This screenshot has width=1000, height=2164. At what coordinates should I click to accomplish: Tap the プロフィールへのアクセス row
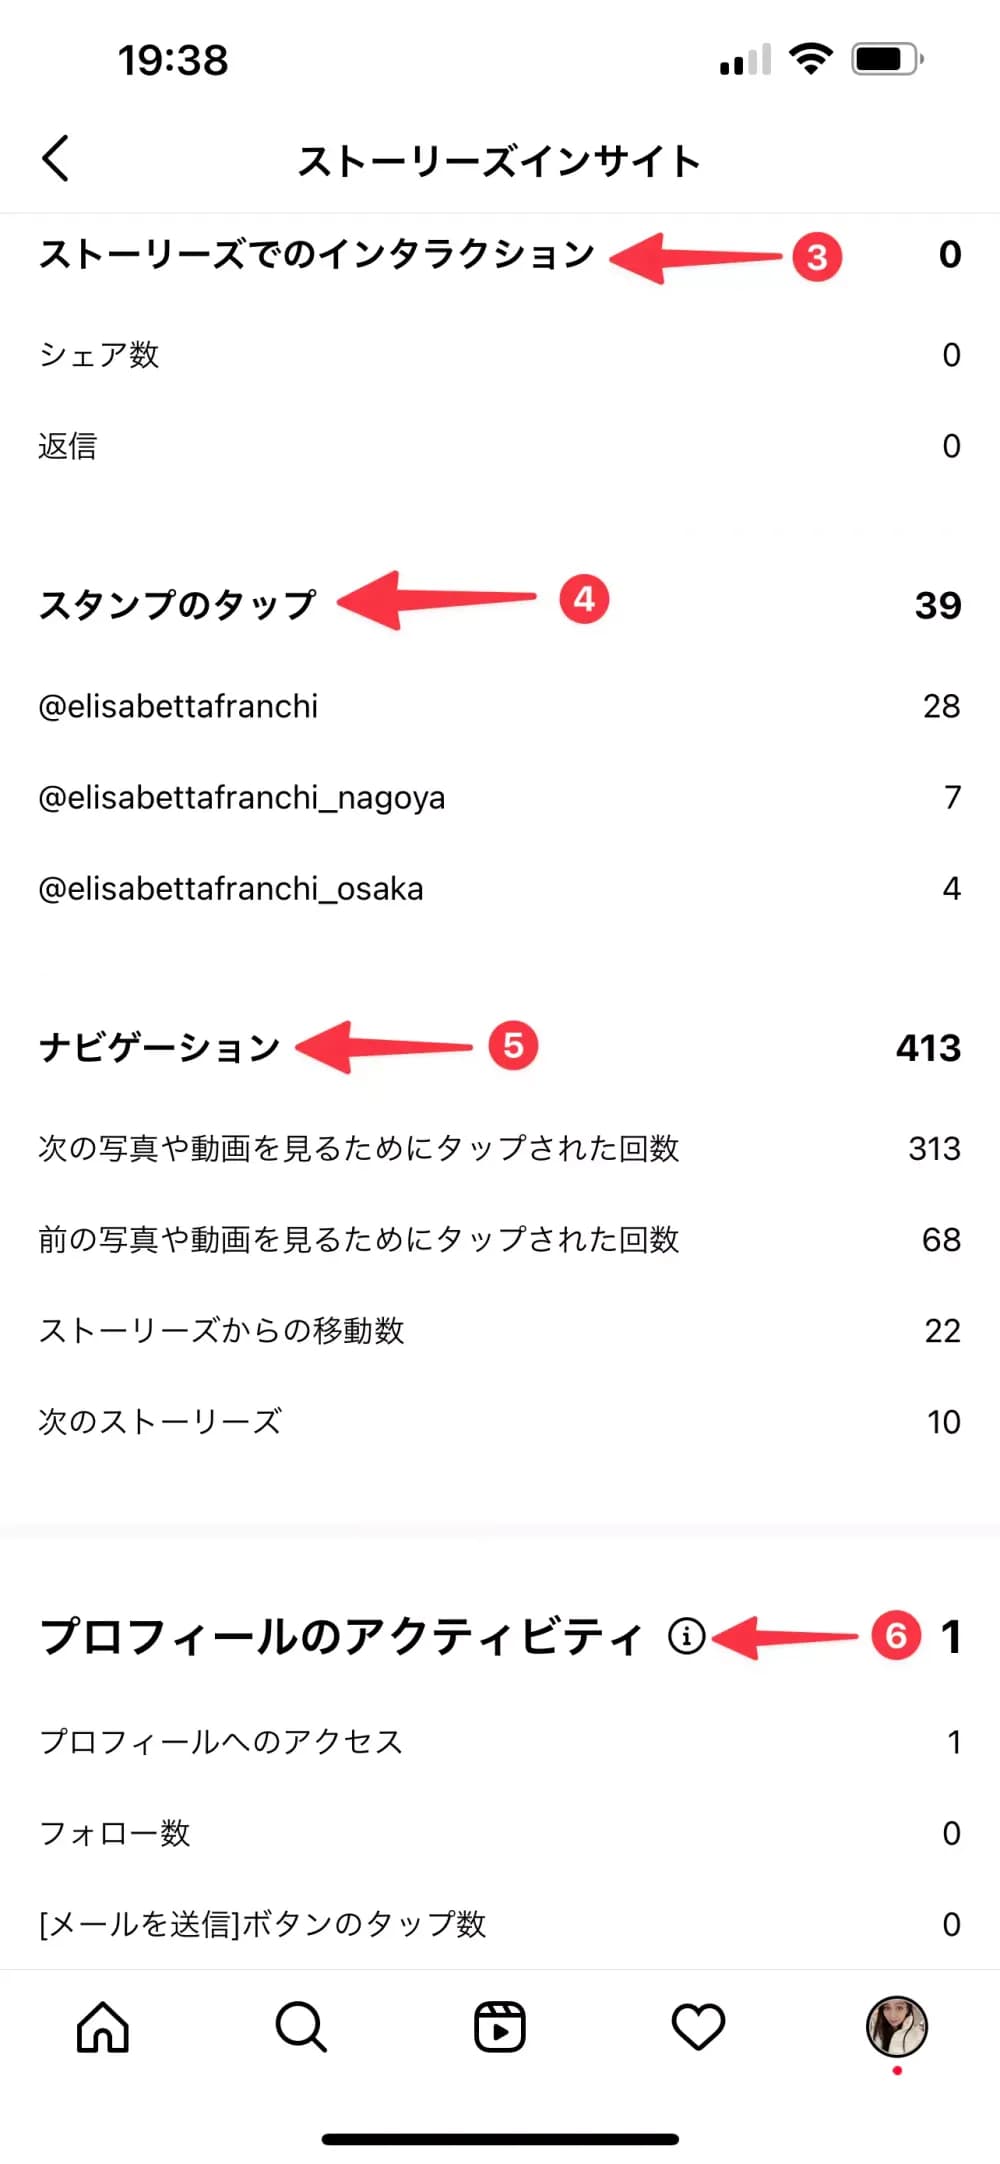221,1742
